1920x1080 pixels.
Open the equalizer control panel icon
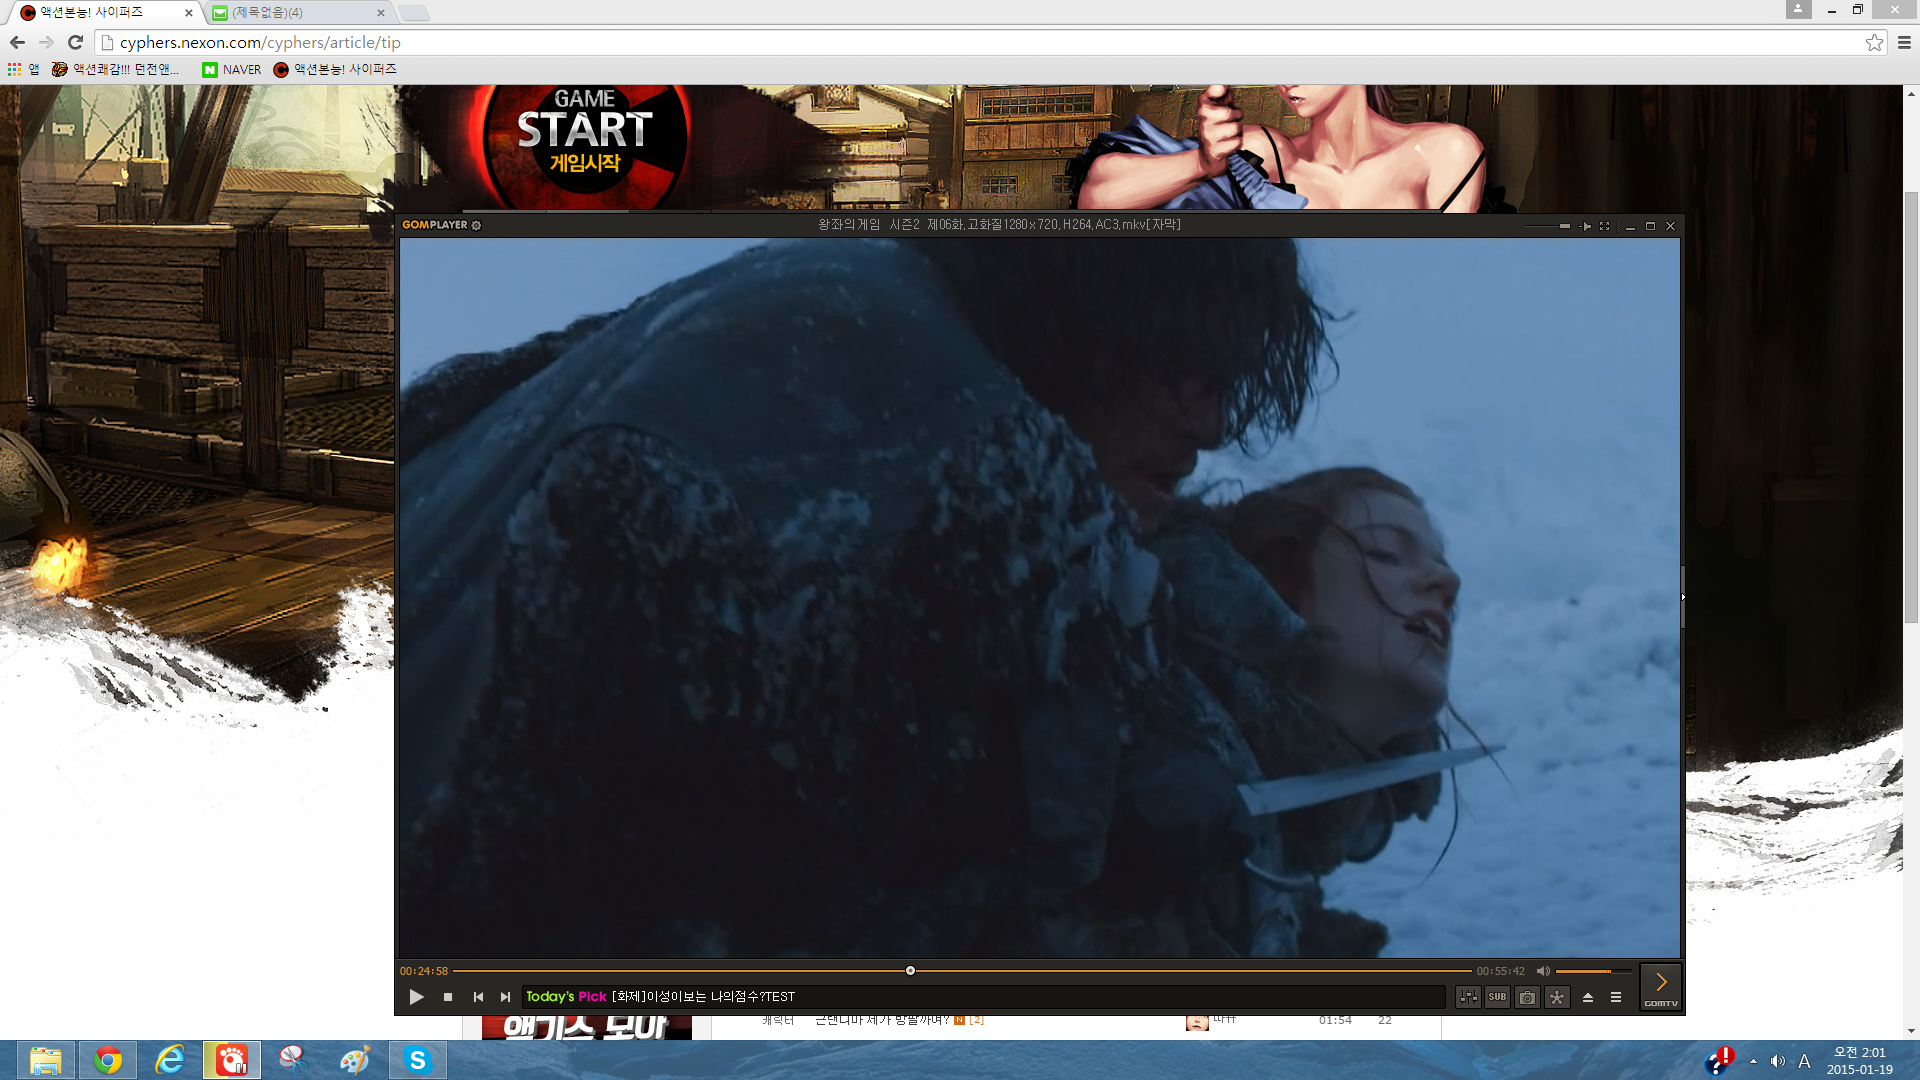pos(1467,997)
